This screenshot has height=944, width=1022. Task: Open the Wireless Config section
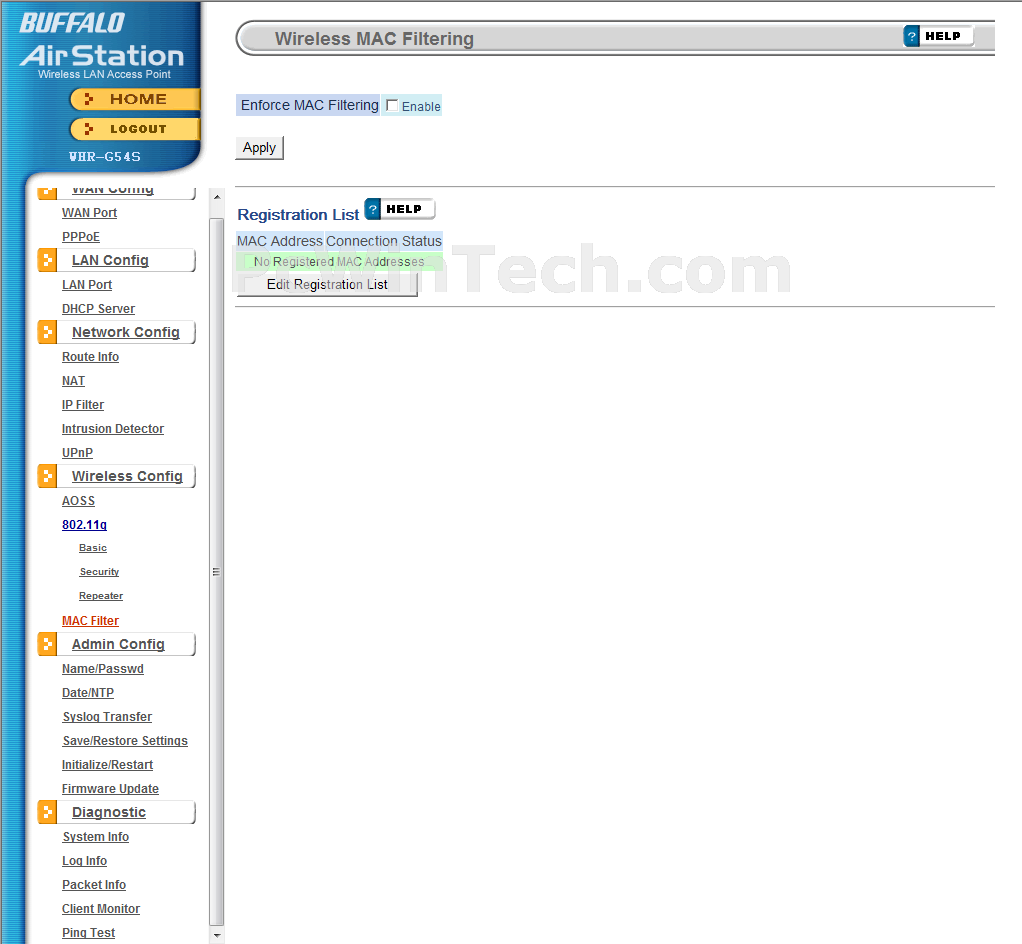click(127, 476)
